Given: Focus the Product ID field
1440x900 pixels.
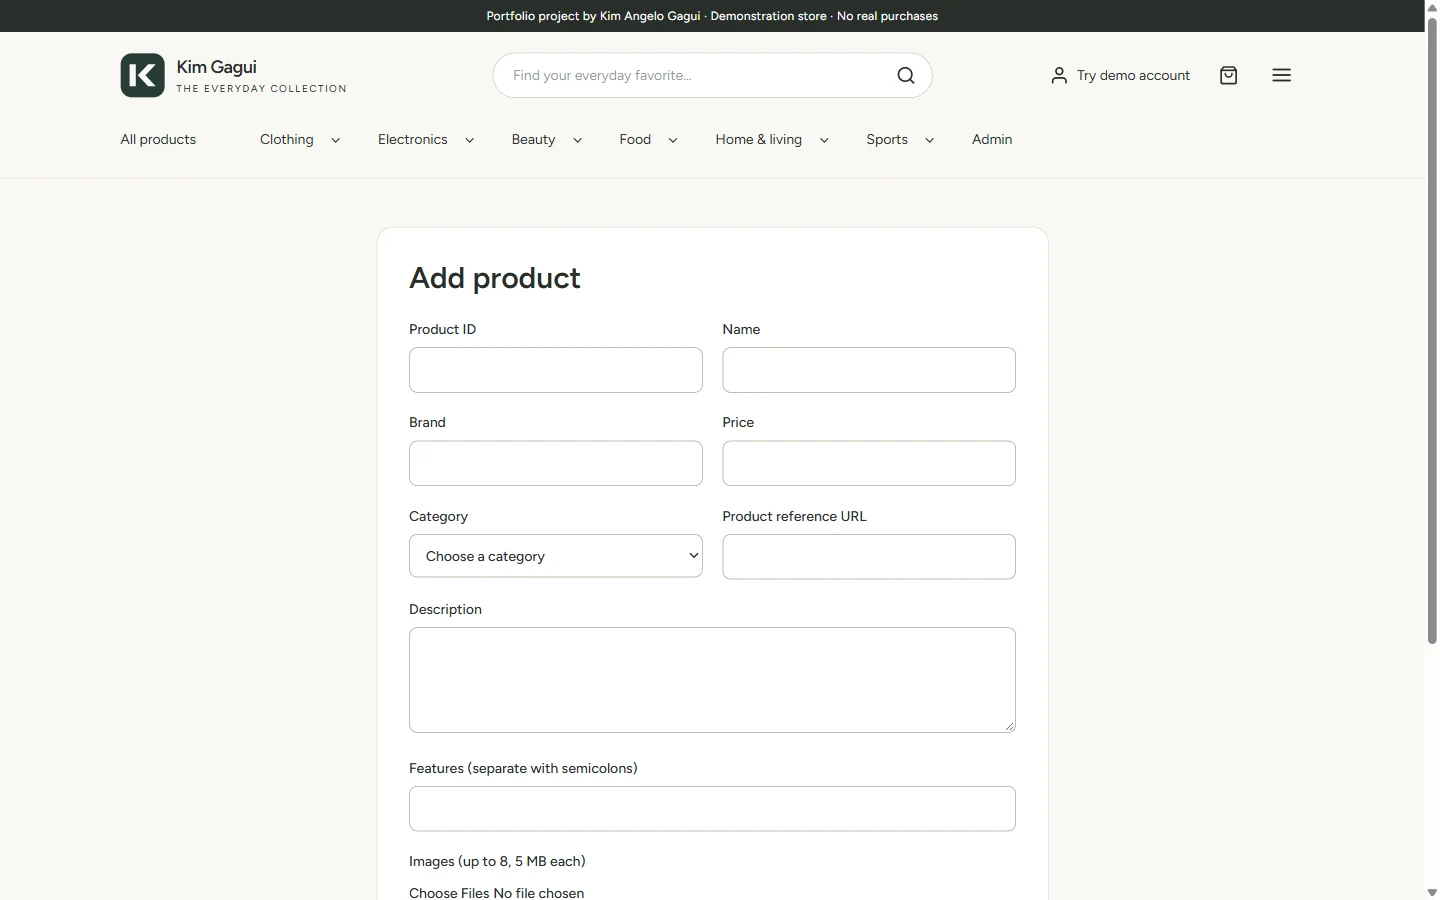Looking at the screenshot, I should (x=556, y=370).
